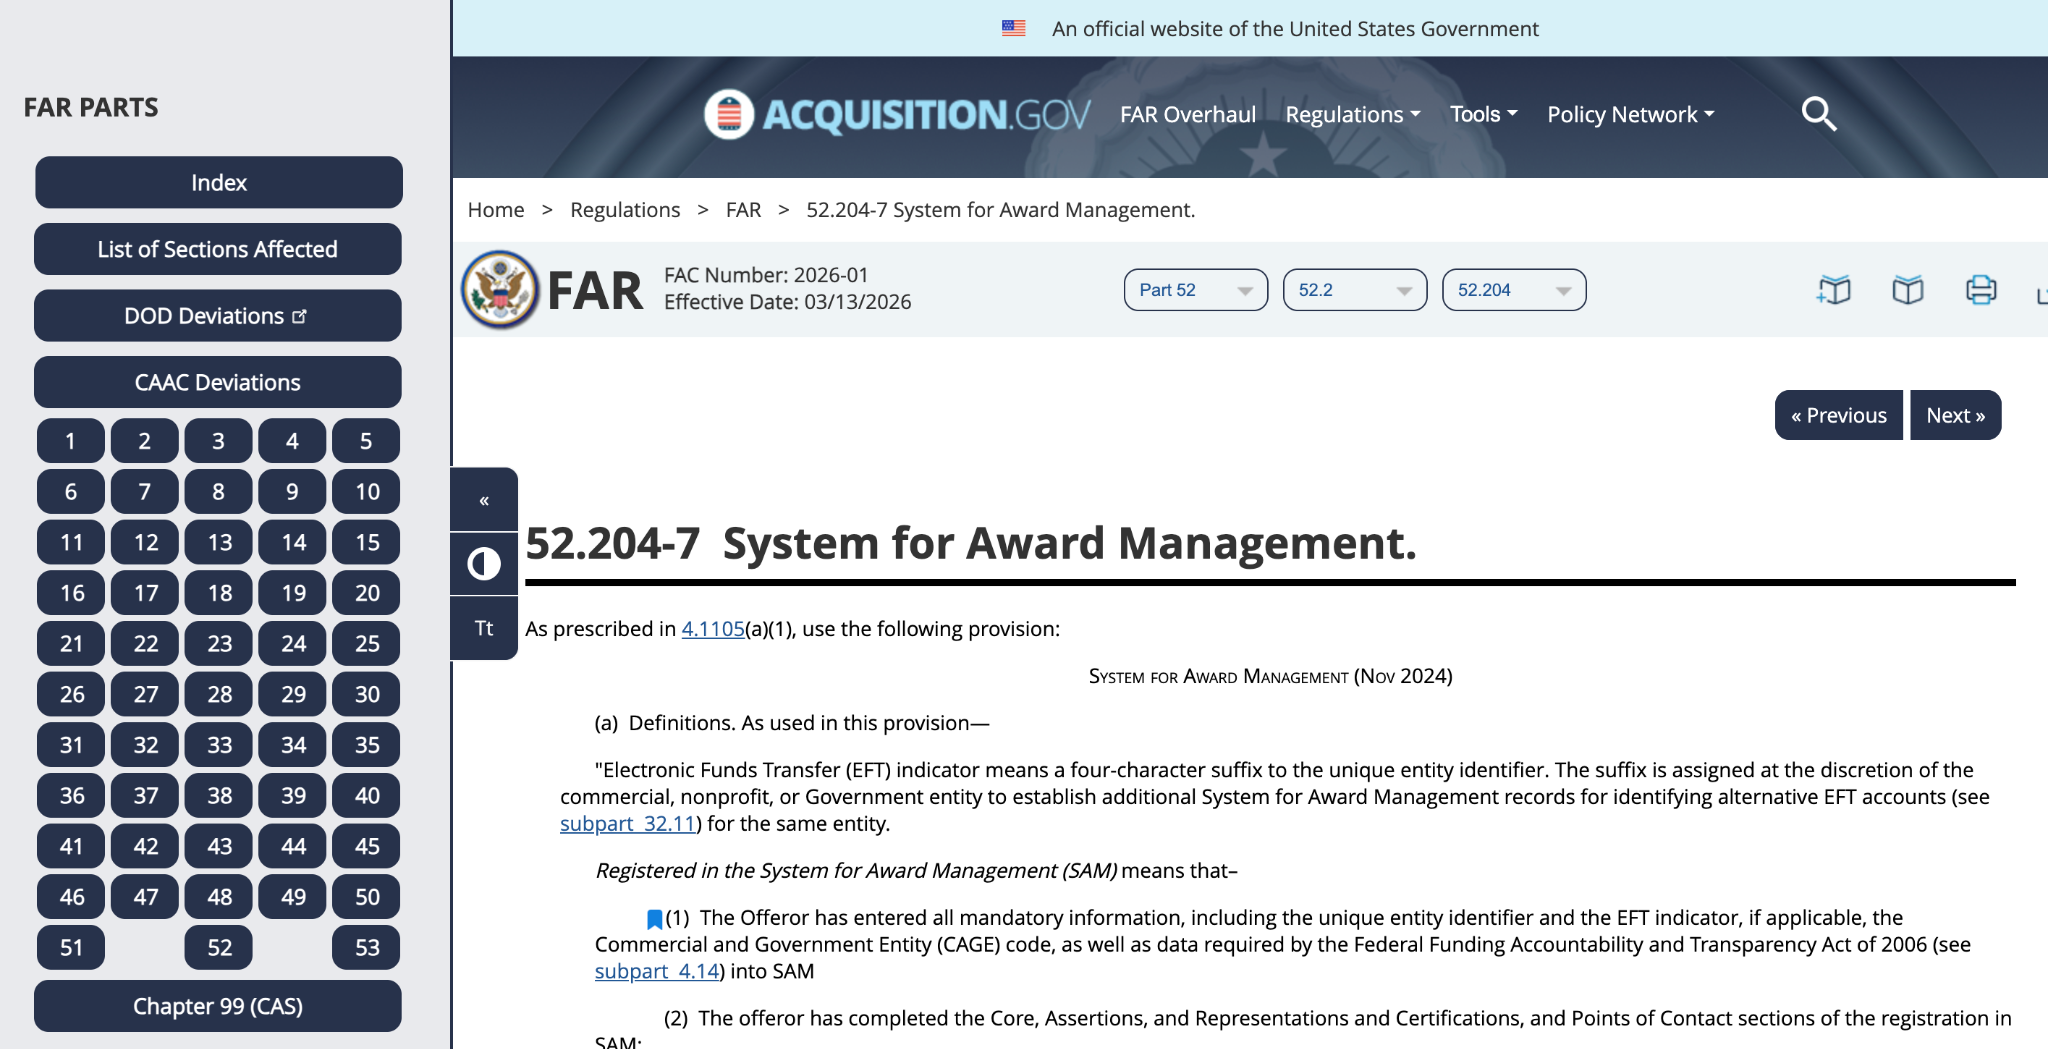
Task: Select FAR Part 53
Action: (x=366, y=948)
